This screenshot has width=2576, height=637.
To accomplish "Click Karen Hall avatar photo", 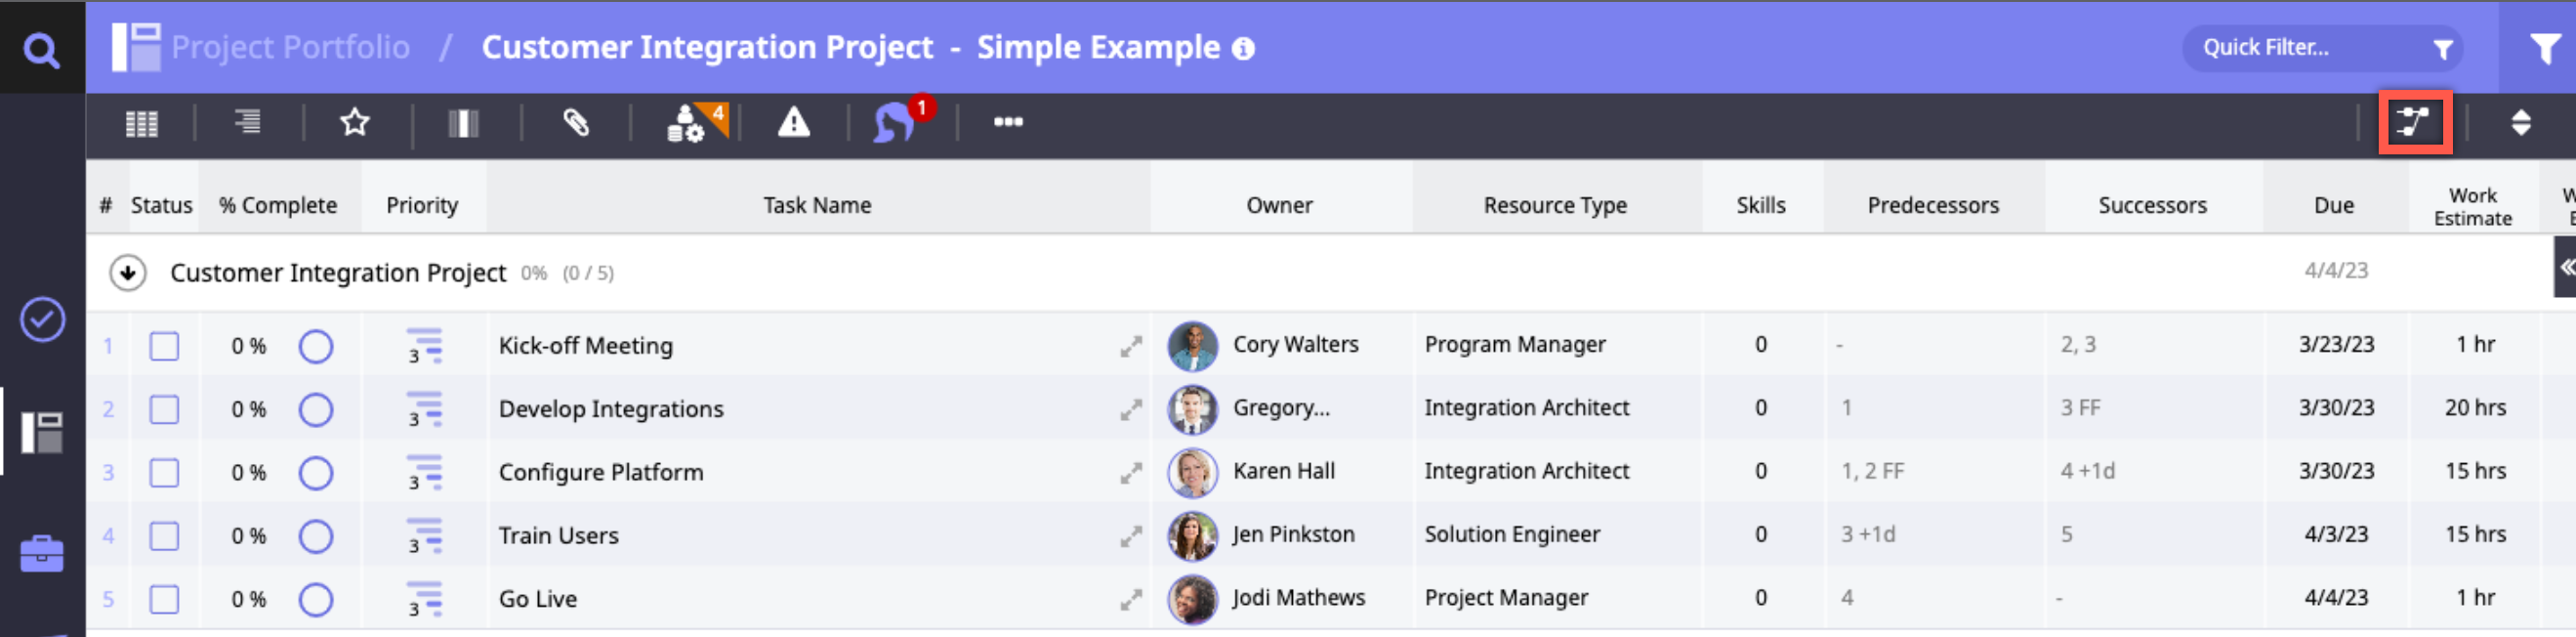I will 1192,473.
